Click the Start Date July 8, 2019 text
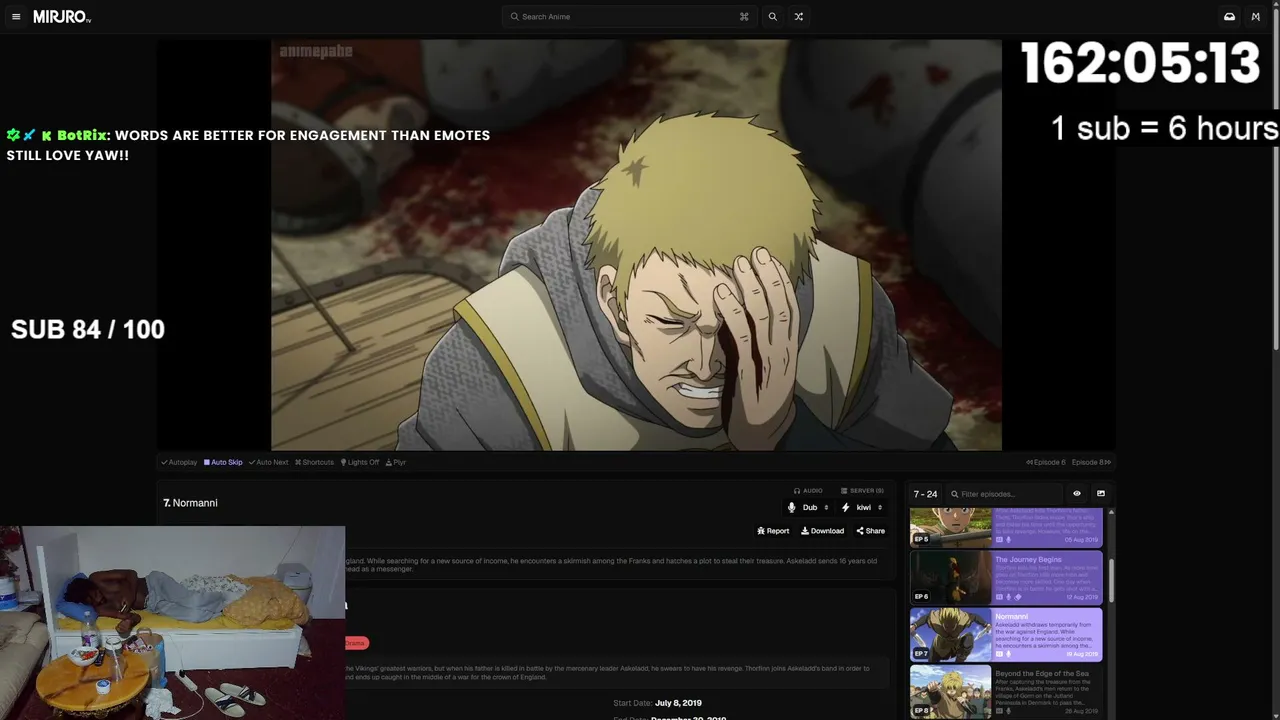The width and height of the screenshot is (1280, 720). (x=657, y=703)
